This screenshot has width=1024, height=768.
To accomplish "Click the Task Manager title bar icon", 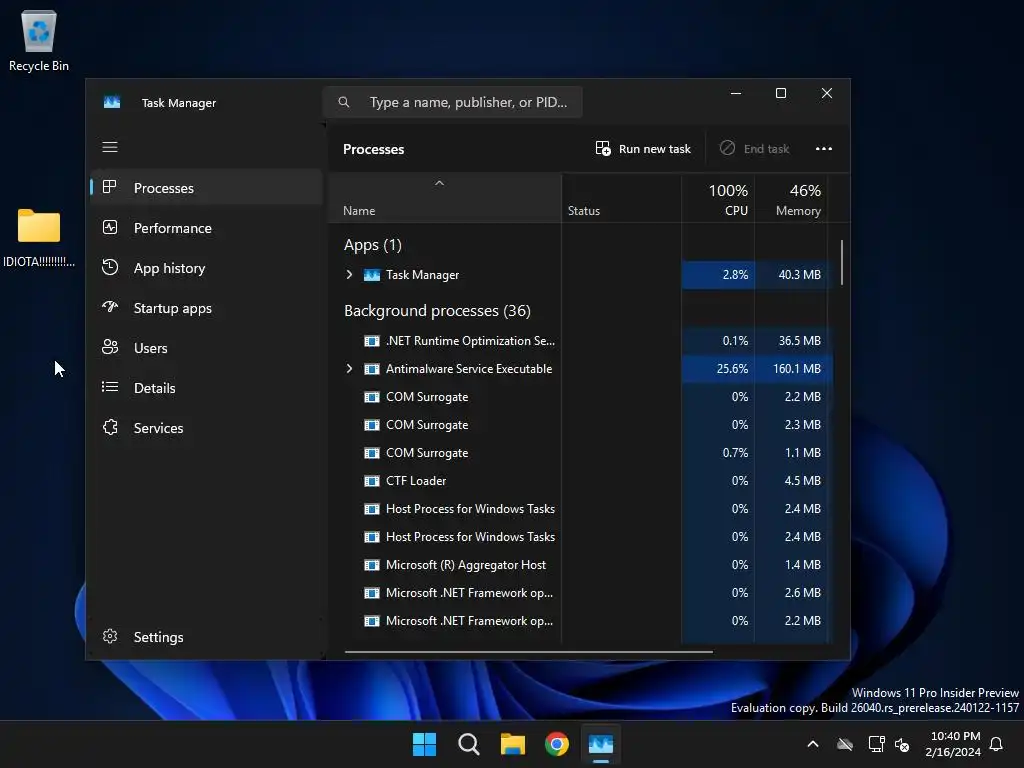I will point(112,103).
